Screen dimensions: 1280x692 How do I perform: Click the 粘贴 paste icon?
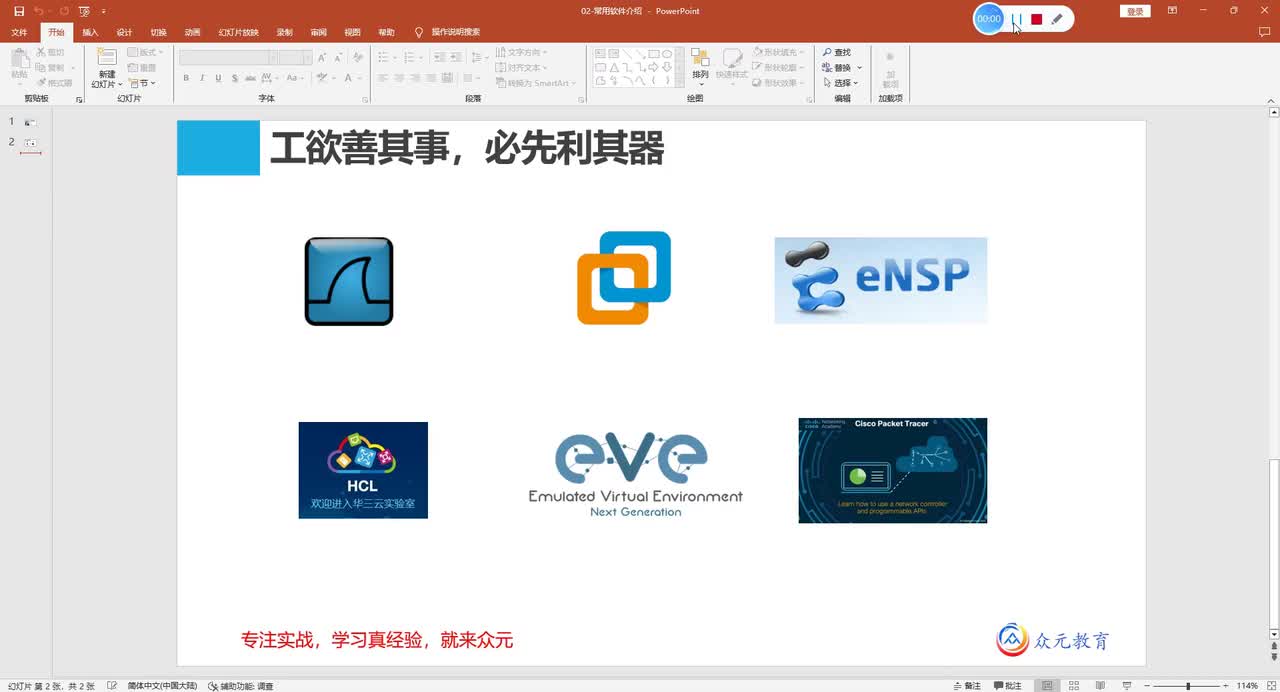19,58
